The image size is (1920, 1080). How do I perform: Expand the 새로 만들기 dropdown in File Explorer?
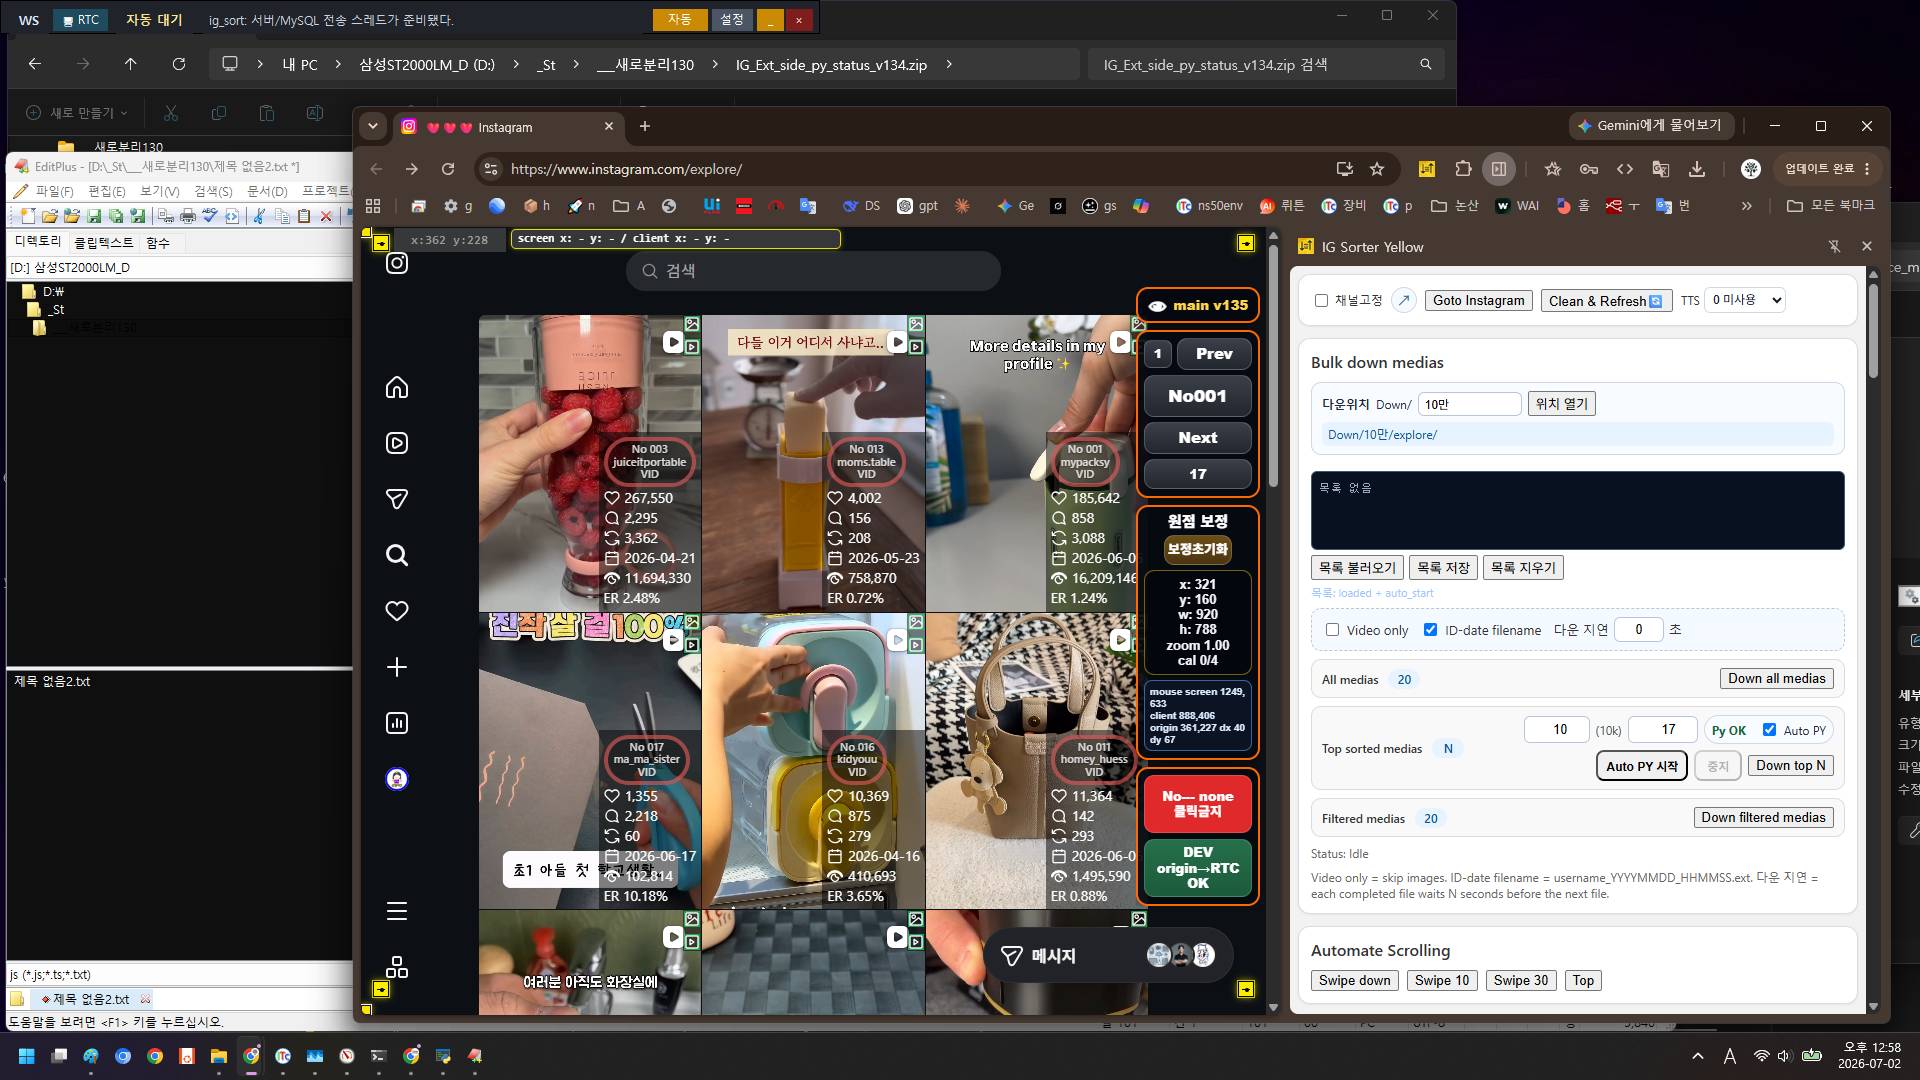[x=79, y=113]
